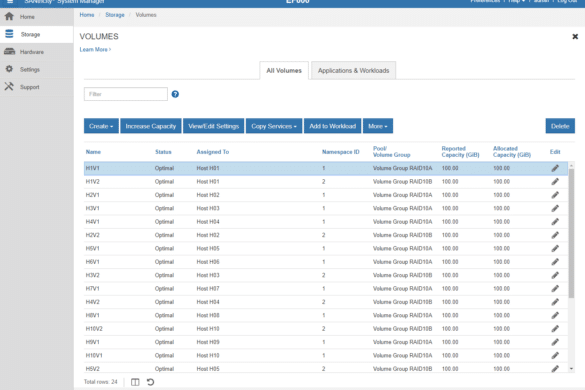Open the Support sidebar menu item
Viewport: 585px width, 390px height.
pos(37,87)
